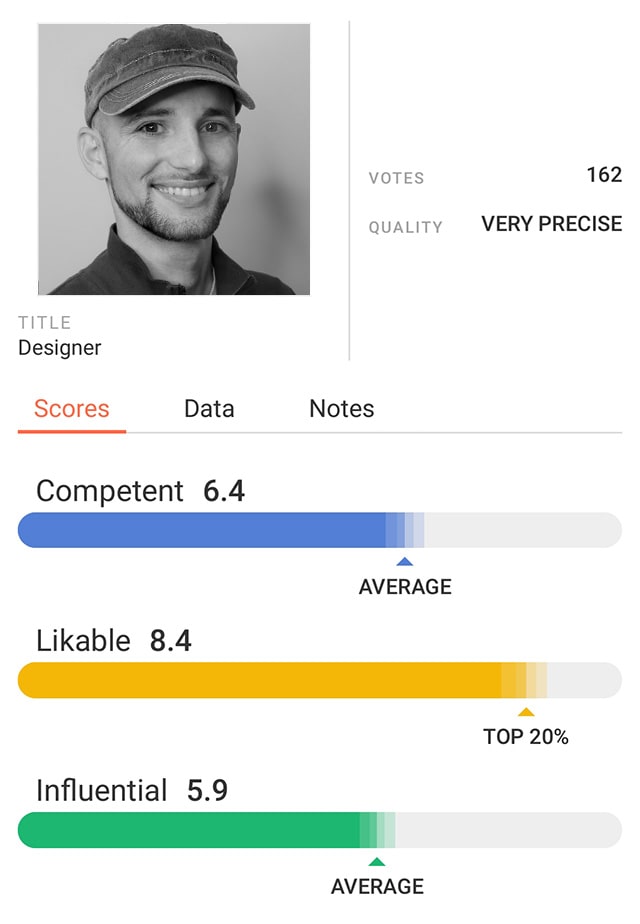Click the AVERAGE label below Influential bar
Screen dimensions: 640x924
tap(377, 887)
